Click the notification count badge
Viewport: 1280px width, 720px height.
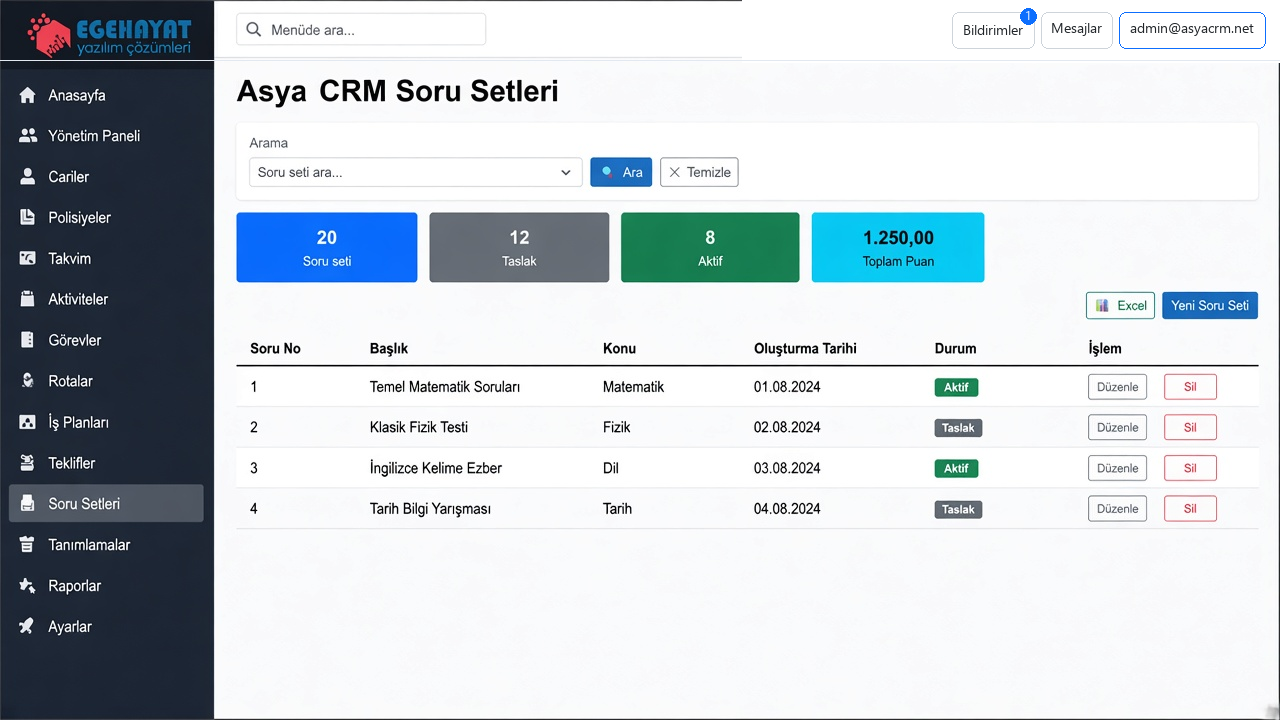pos(1027,16)
